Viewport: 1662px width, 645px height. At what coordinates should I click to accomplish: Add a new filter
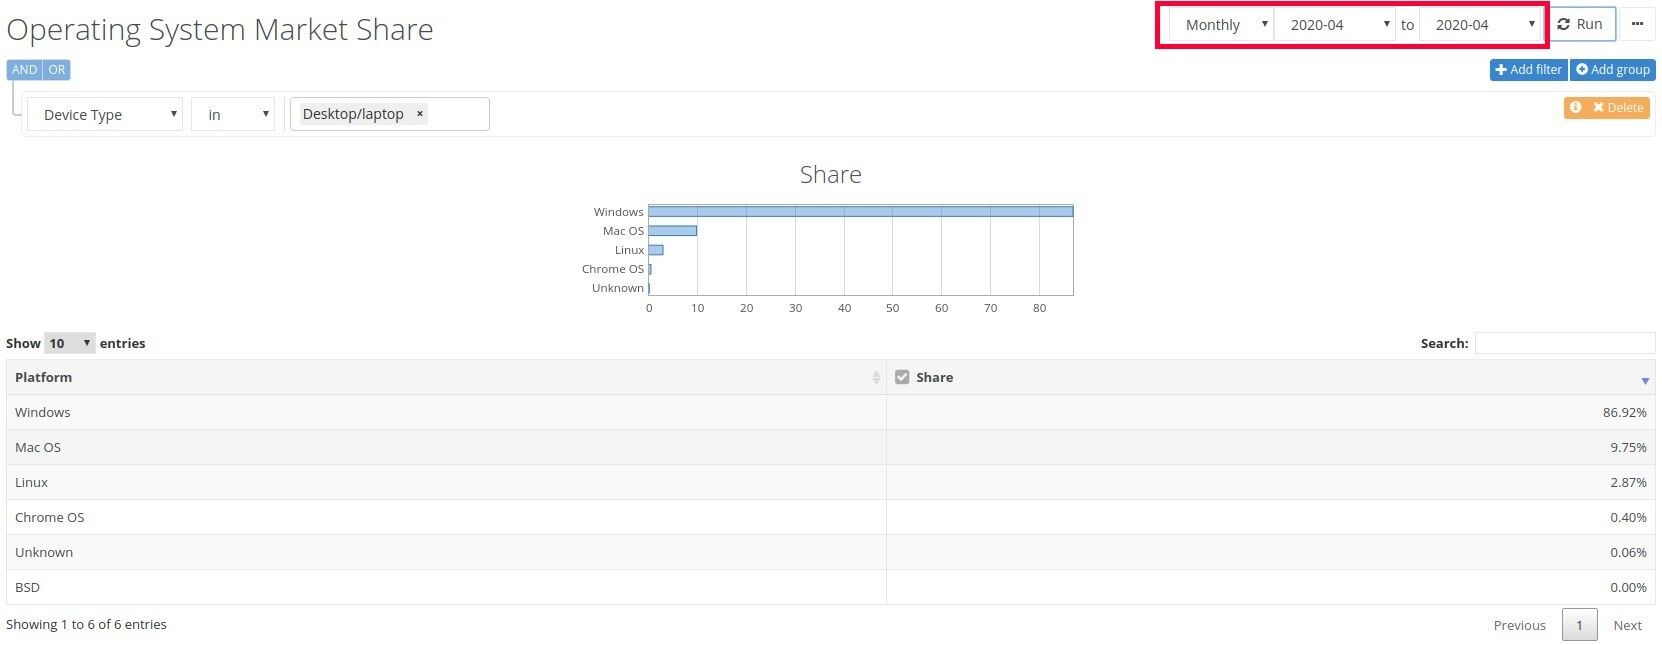click(1528, 70)
